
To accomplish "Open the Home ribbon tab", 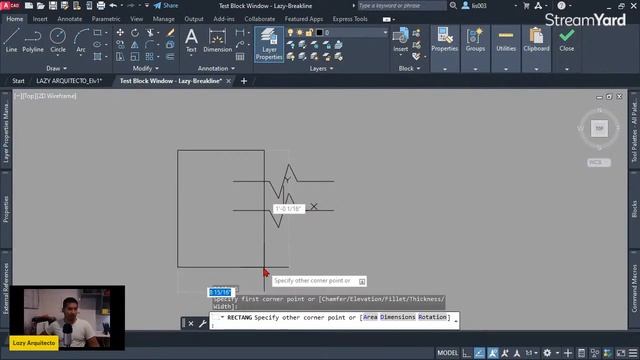I will (15, 19).
